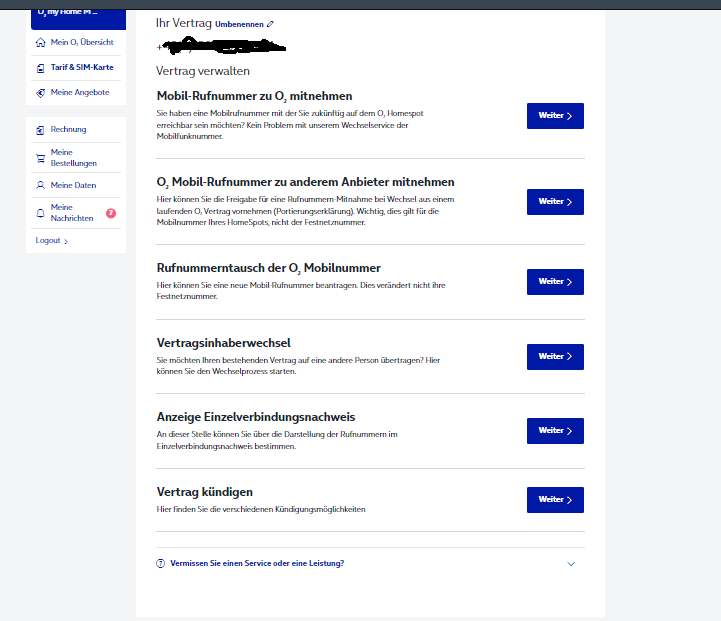Click Weiter for Rufnummer zu anderem Anbieter

click(555, 202)
